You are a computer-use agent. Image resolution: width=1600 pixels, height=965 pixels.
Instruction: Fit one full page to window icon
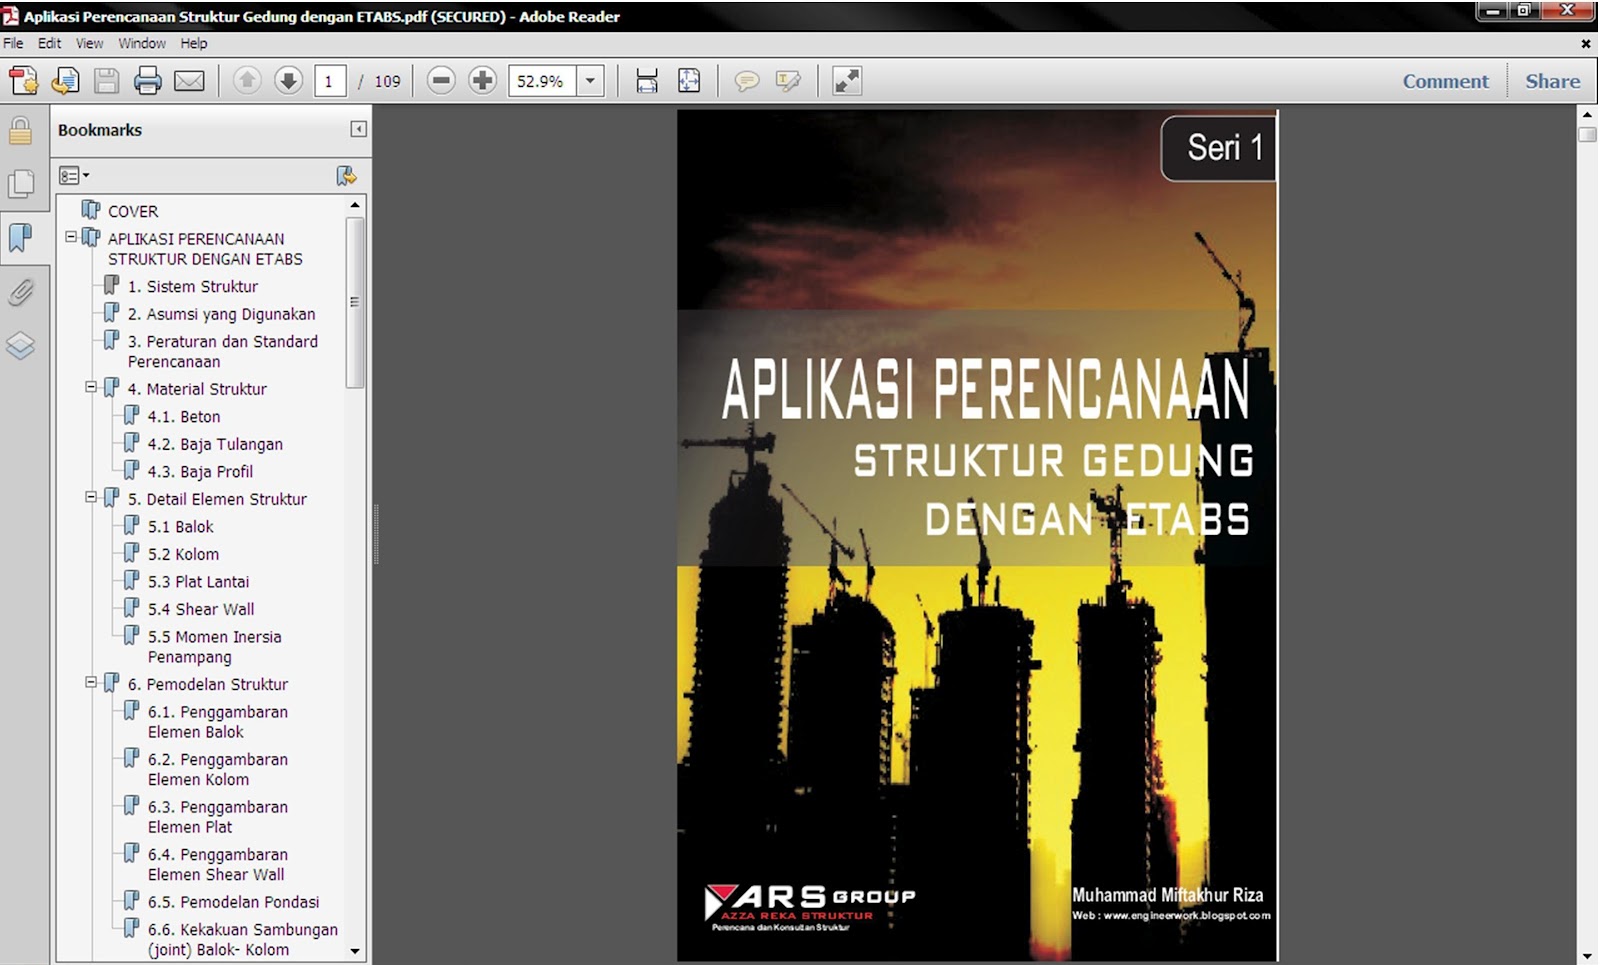(x=689, y=81)
